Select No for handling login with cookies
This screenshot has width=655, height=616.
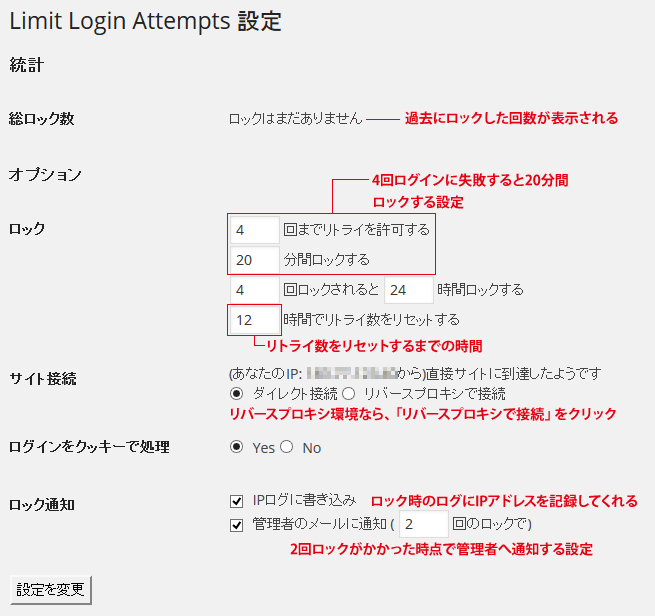287,447
